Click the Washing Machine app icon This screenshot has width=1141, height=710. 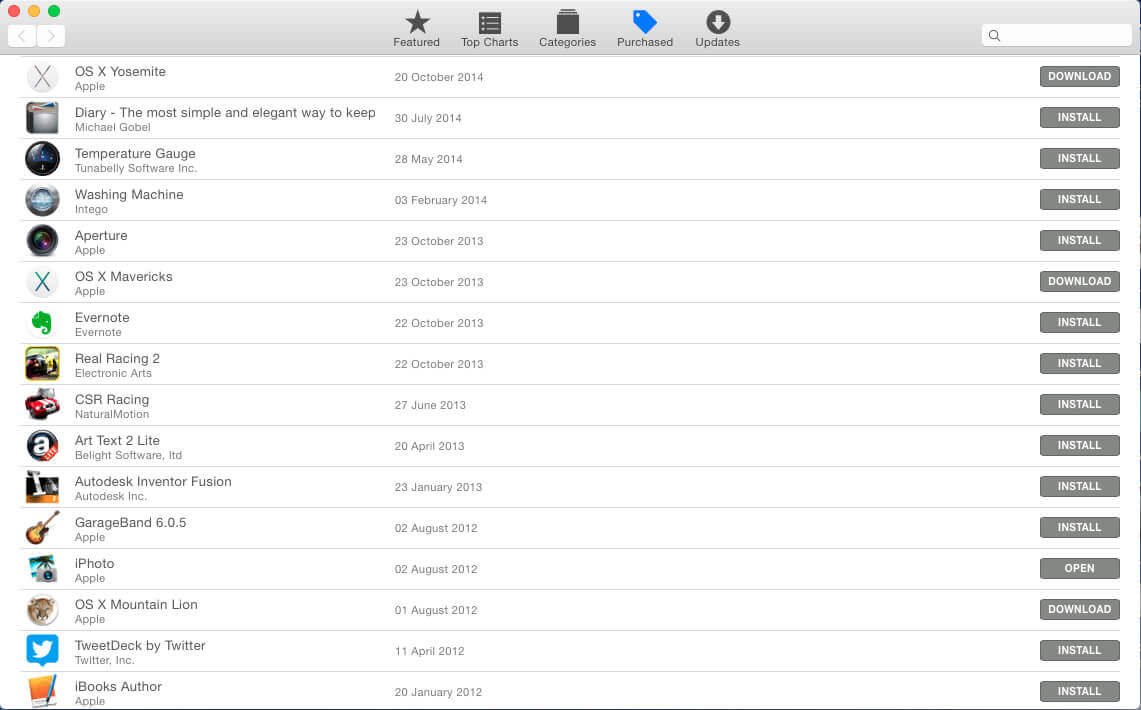point(42,200)
